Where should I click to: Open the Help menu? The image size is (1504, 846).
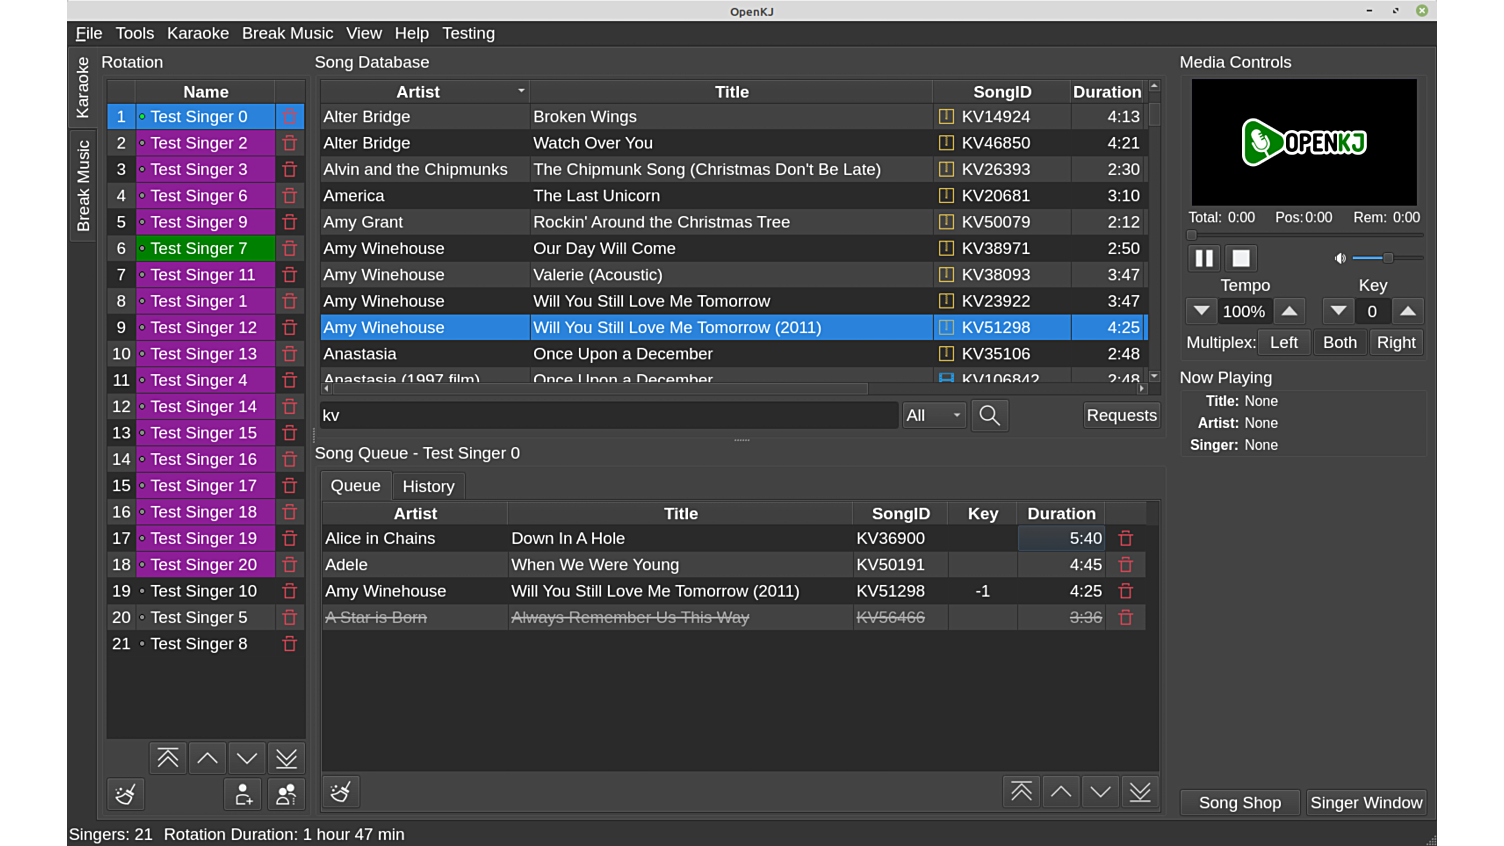coord(412,33)
